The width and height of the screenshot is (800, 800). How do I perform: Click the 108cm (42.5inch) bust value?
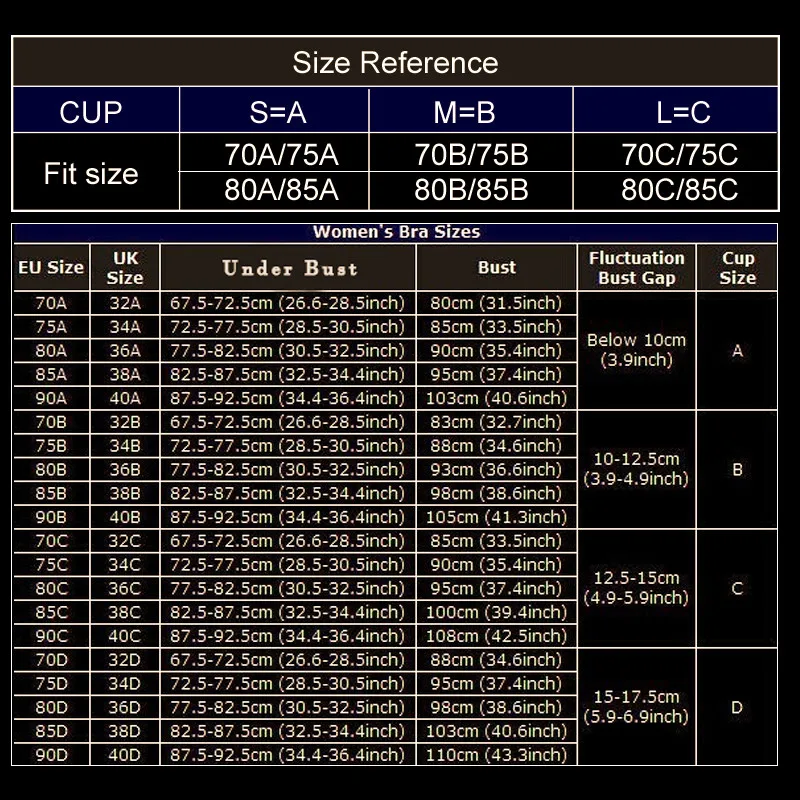tap(496, 636)
